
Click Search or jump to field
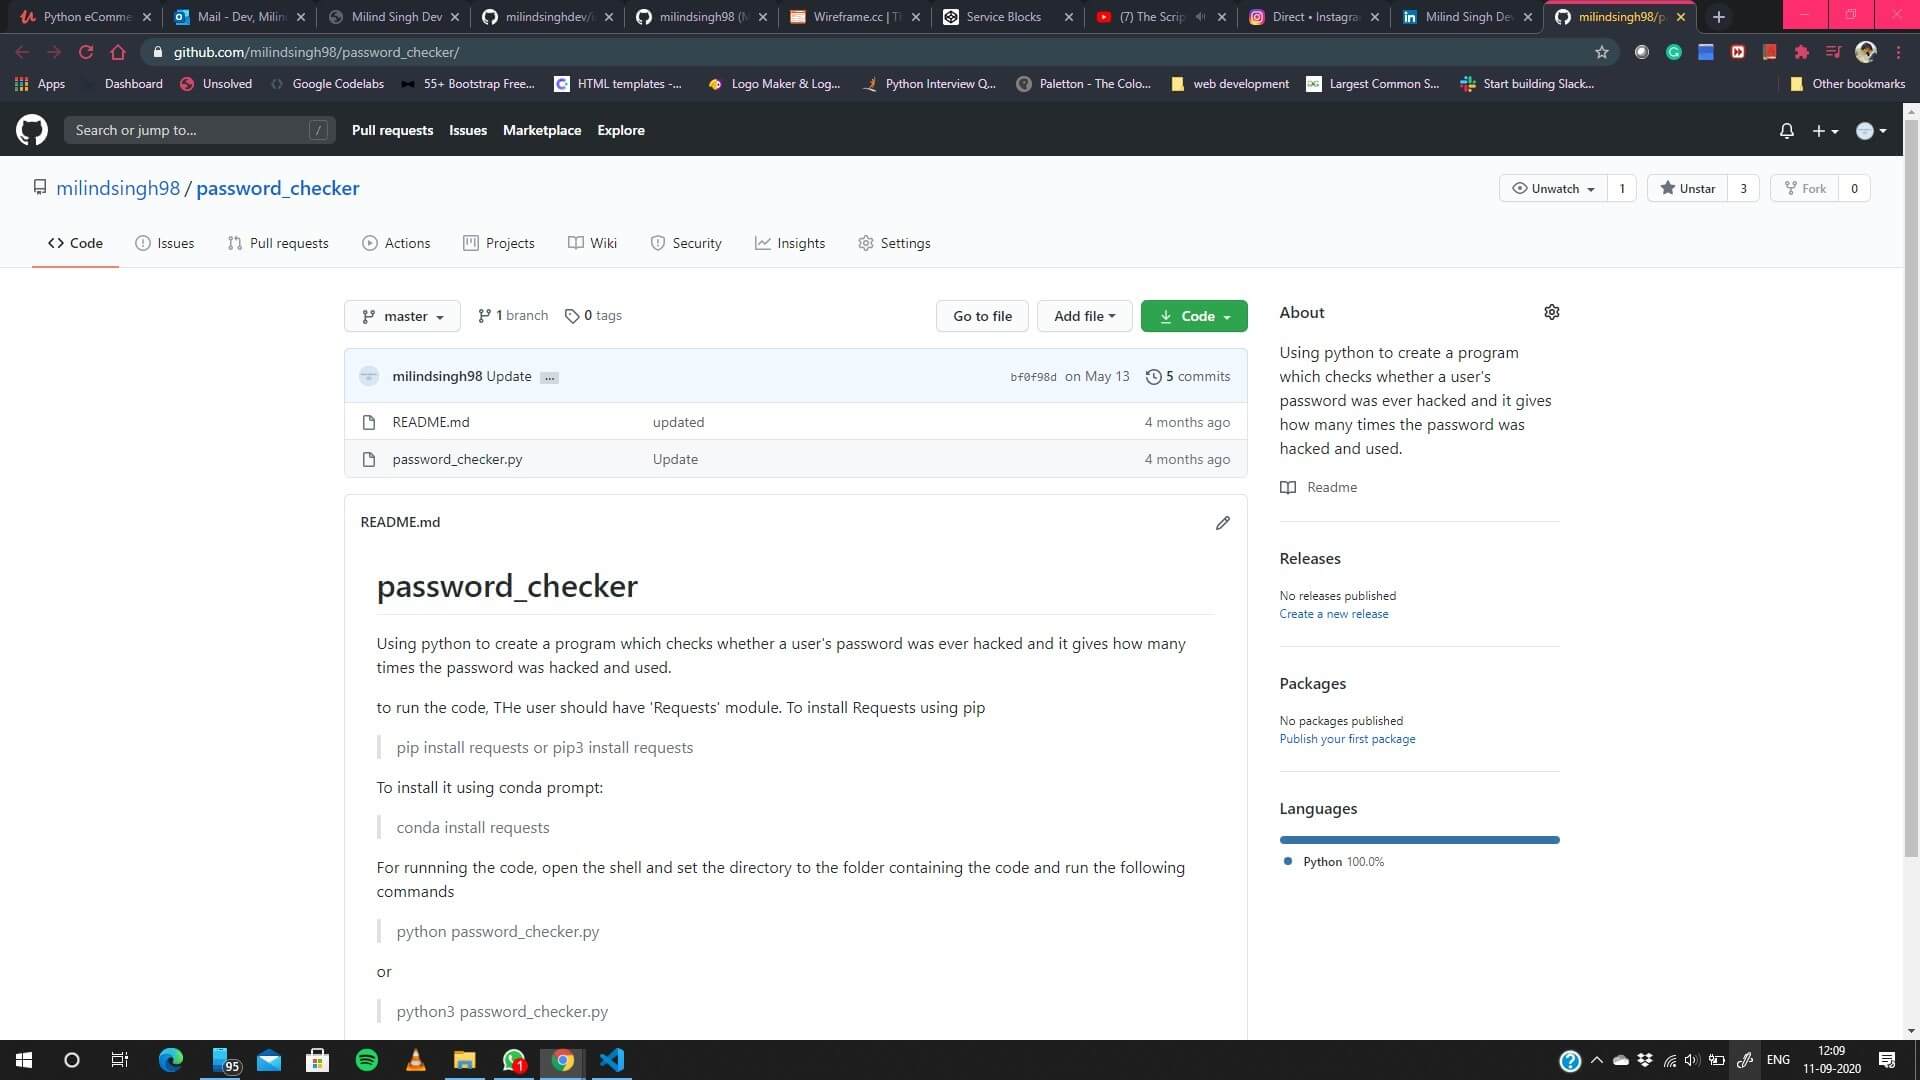click(x=199, y=130)
